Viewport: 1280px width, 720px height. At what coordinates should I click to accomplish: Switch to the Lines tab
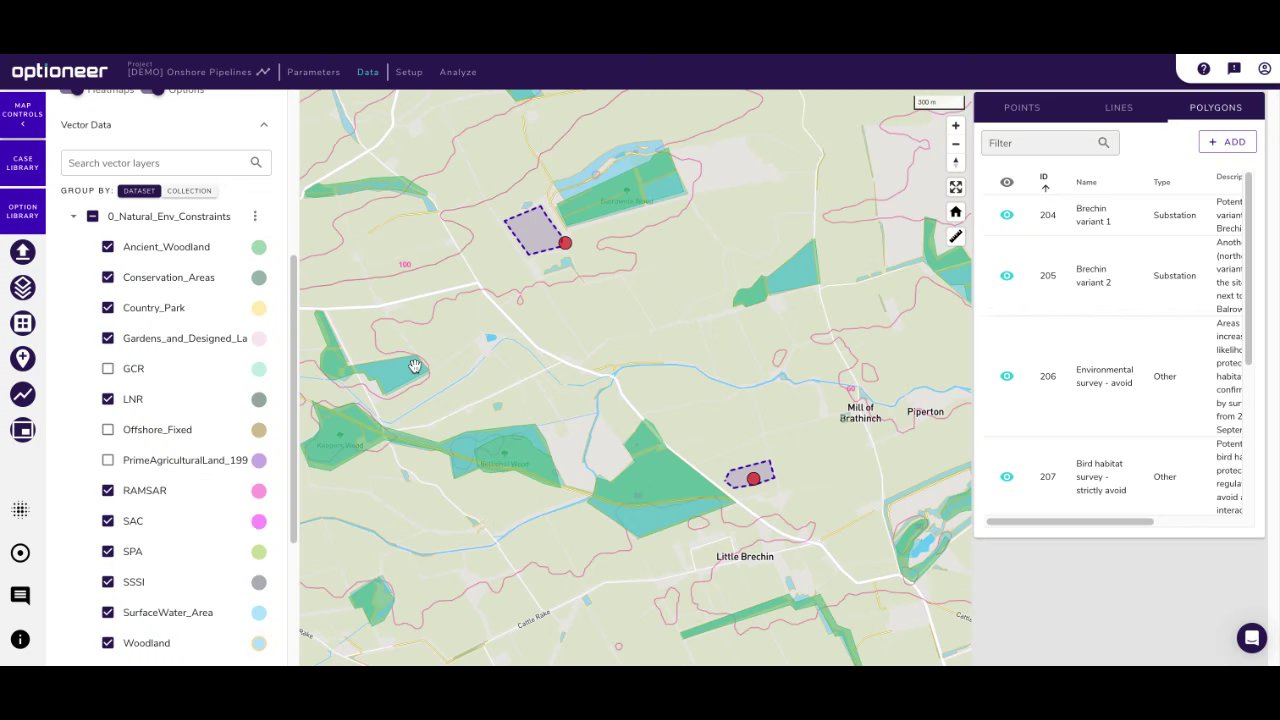click(1119, 107)
